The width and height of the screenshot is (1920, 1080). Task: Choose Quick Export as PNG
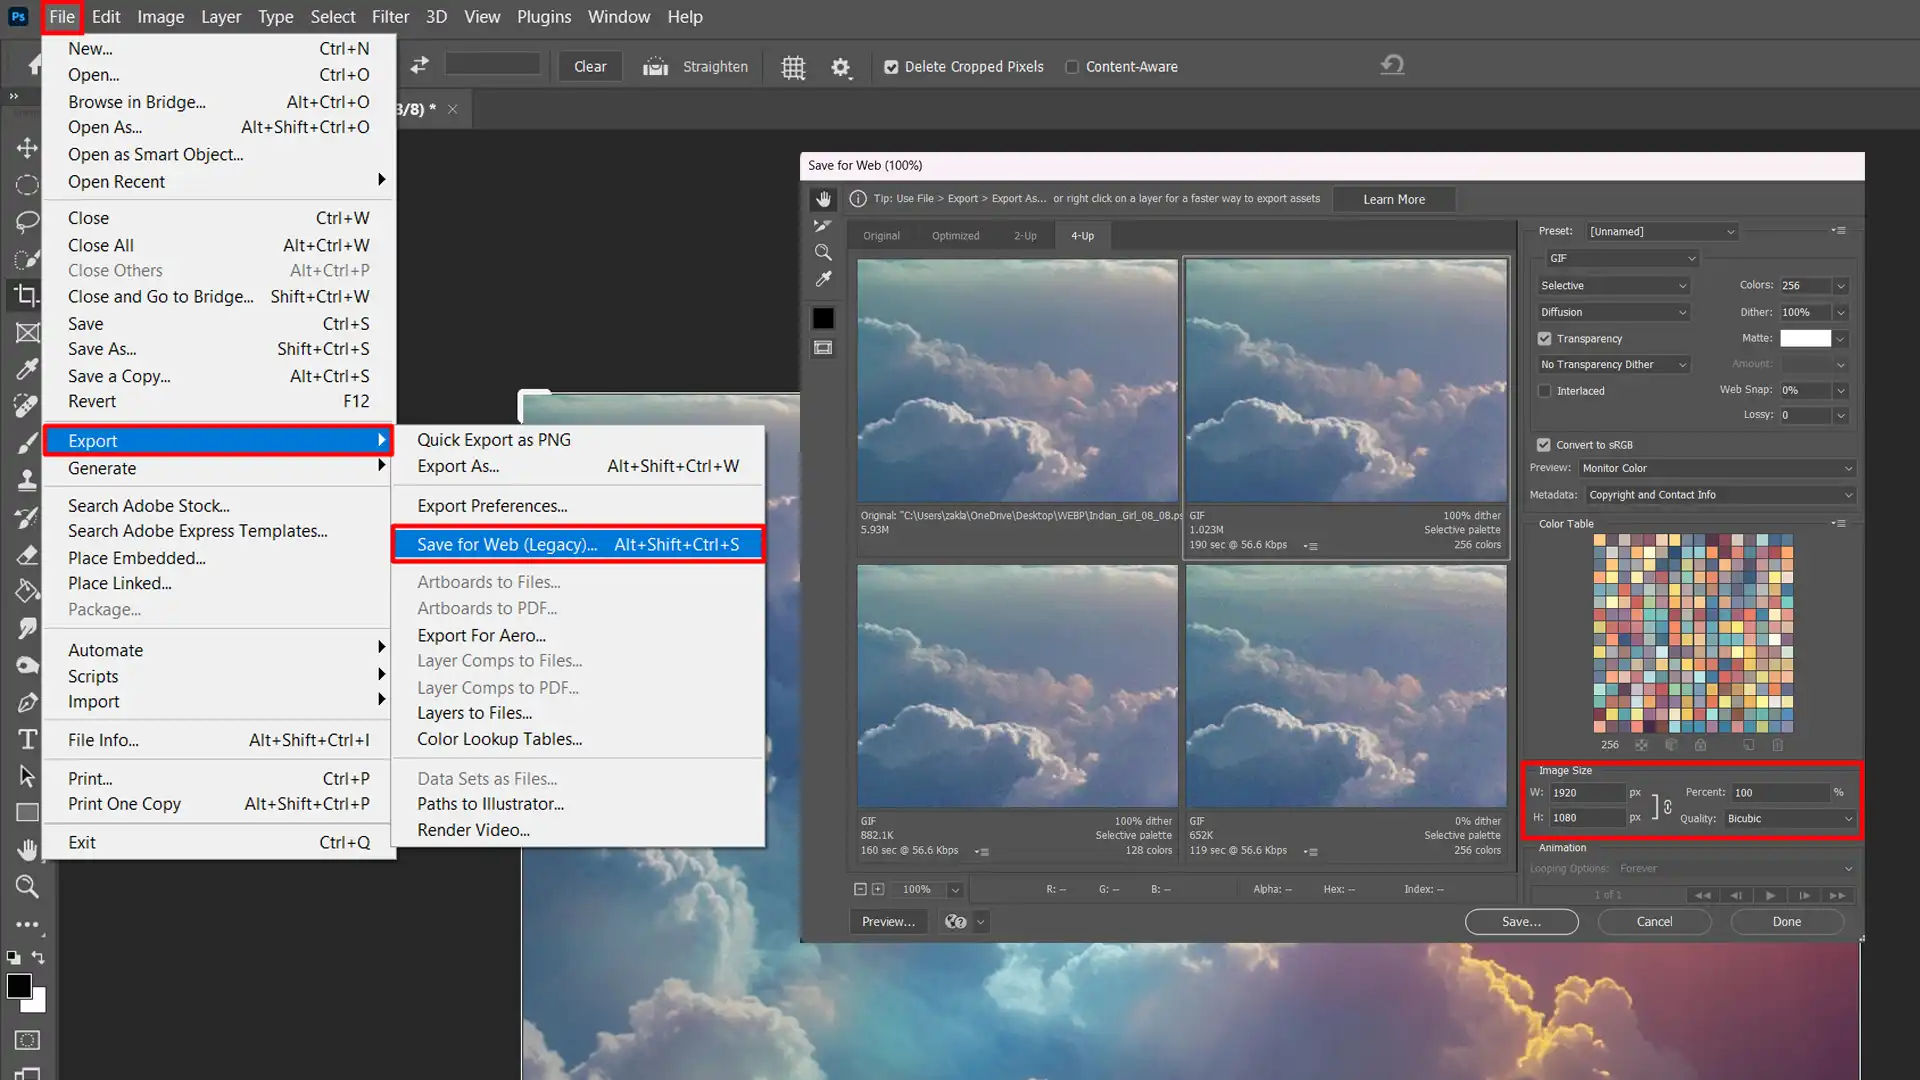click(494, 440)
